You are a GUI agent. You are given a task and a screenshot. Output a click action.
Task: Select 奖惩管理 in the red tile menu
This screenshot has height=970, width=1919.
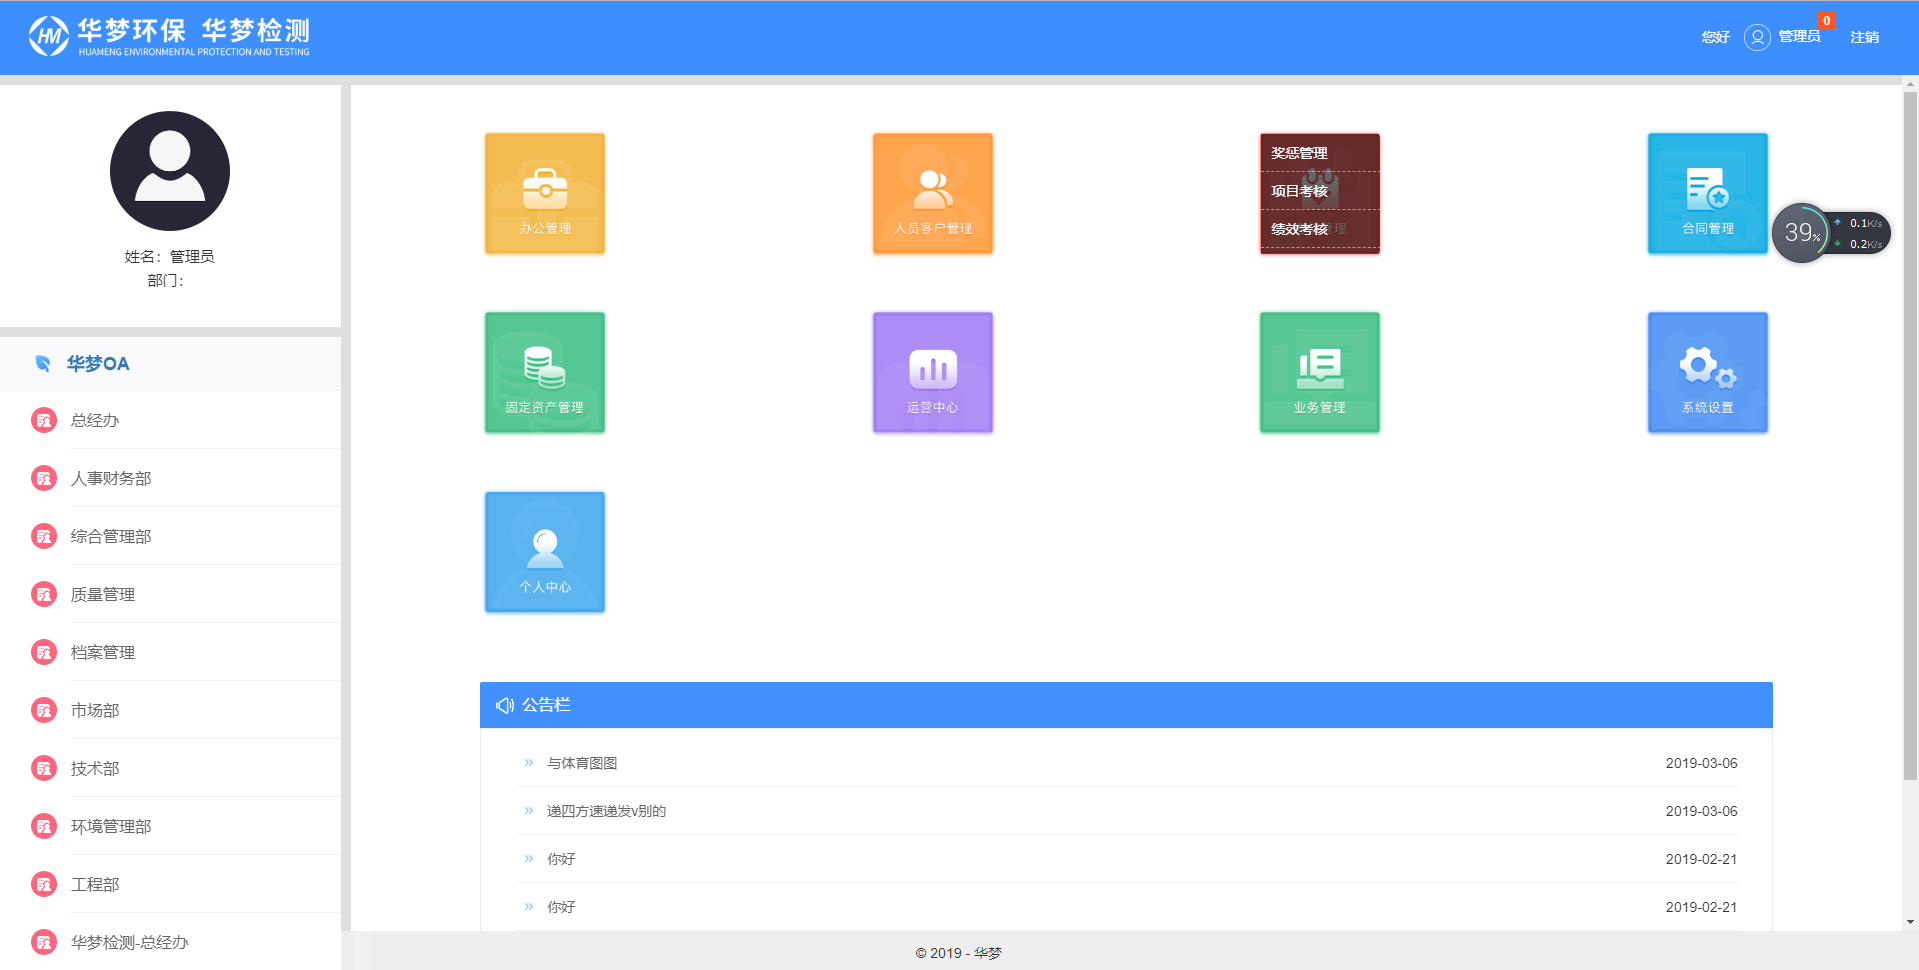[x=1299, y=153]
